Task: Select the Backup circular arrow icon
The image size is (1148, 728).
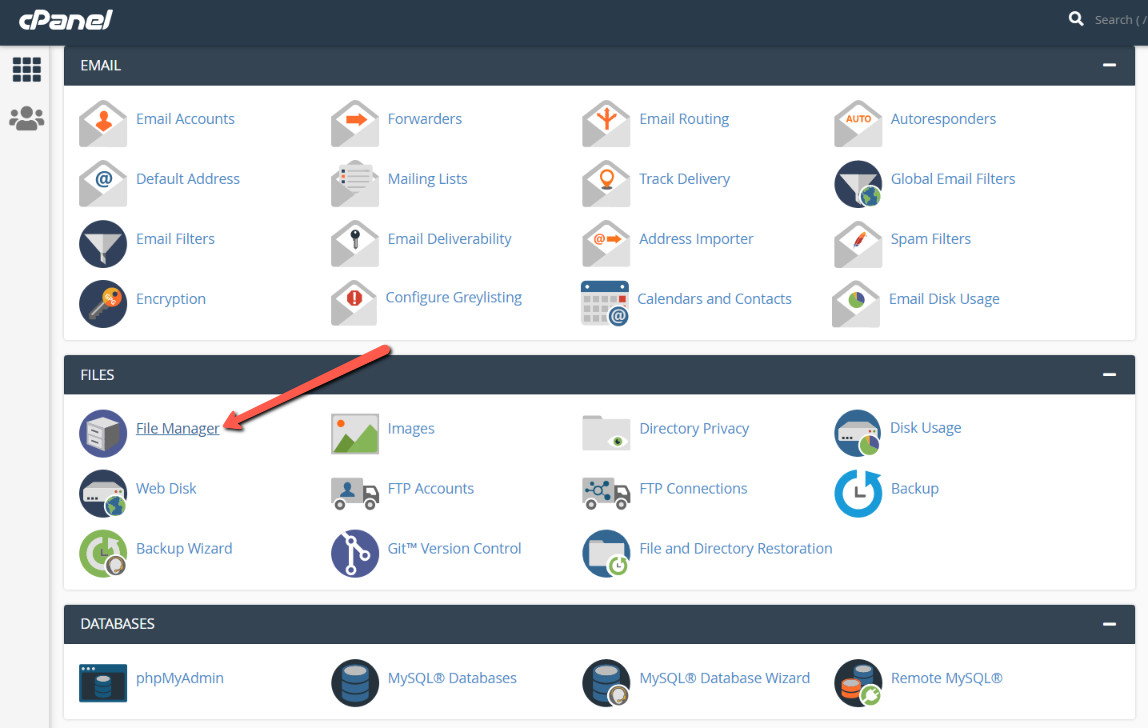Action: coord(858,493)
